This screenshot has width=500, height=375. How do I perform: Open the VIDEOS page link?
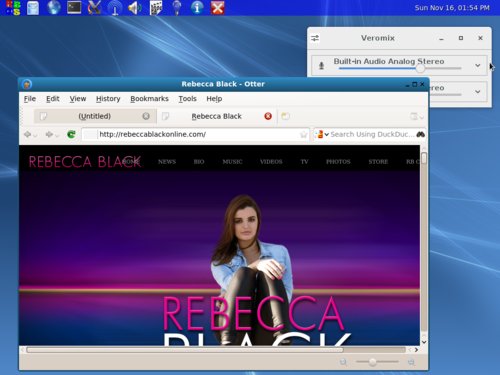click(x=271, y=162)
